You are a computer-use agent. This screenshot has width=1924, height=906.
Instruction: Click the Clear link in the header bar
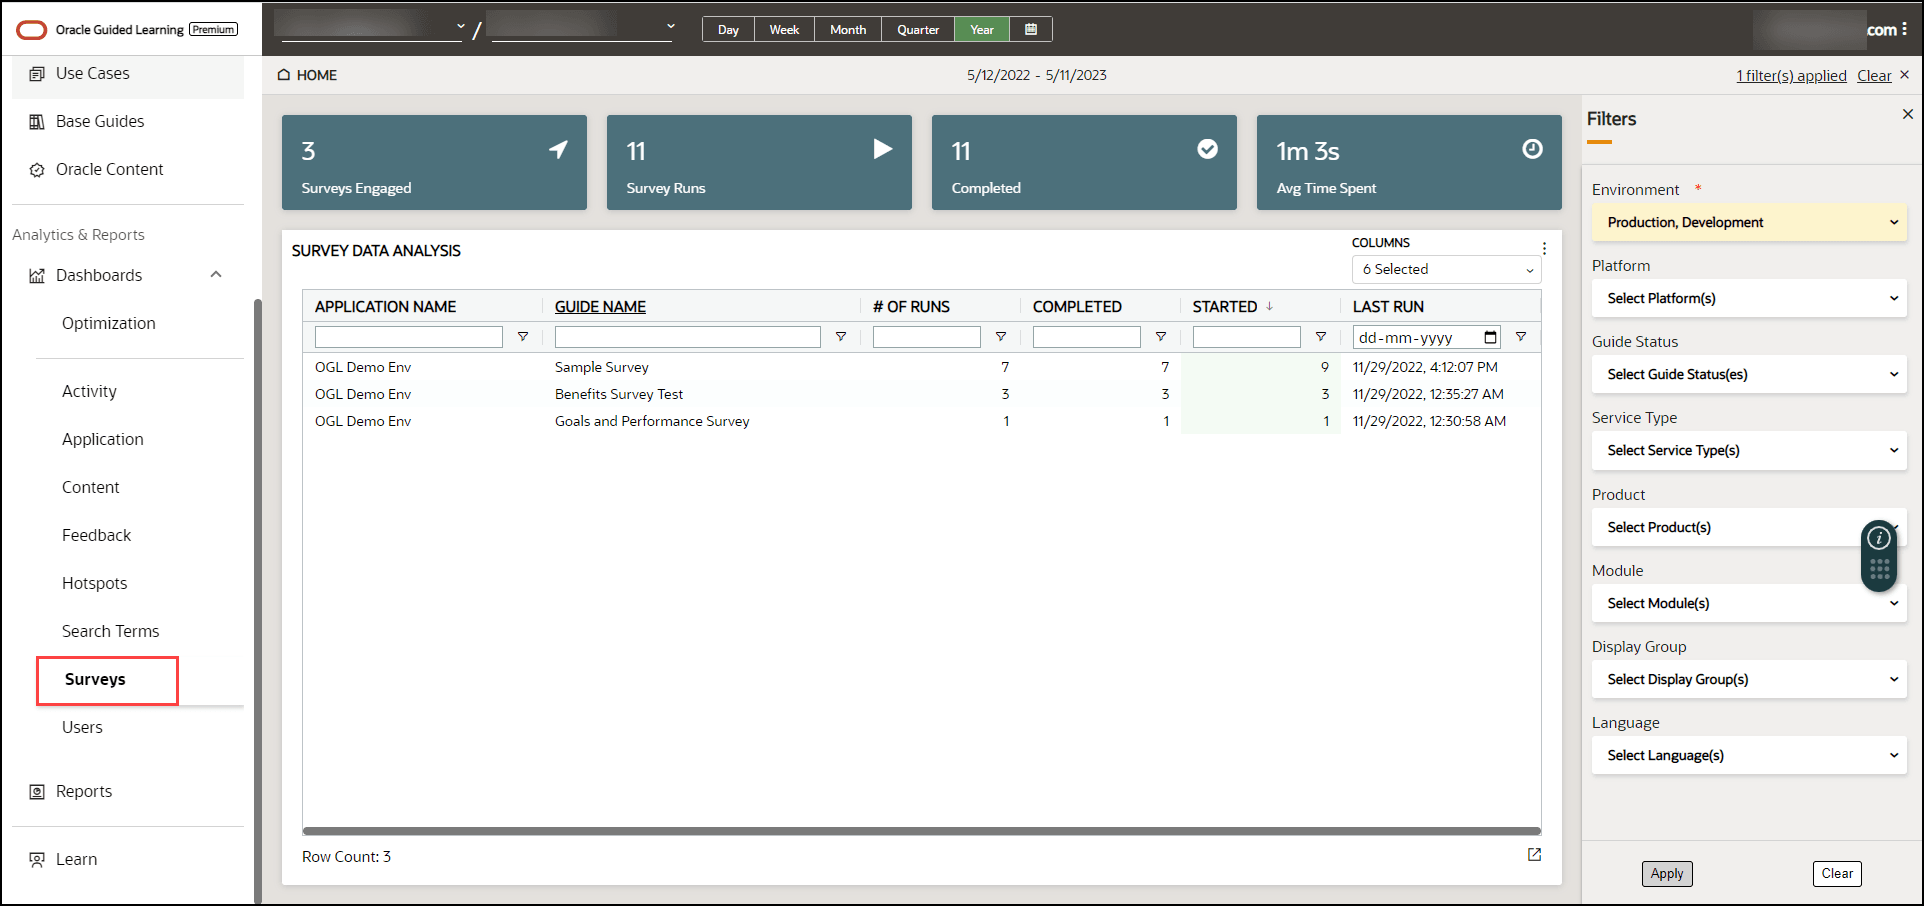pyautogui.click(x=1874, y=76)
